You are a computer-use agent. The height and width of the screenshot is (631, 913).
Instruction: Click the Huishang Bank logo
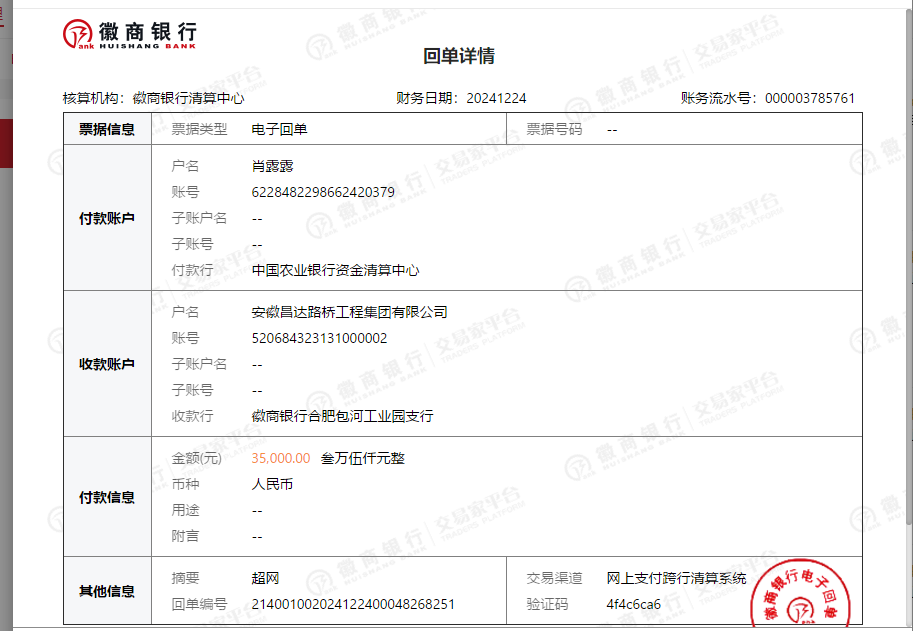pos(130,34)
